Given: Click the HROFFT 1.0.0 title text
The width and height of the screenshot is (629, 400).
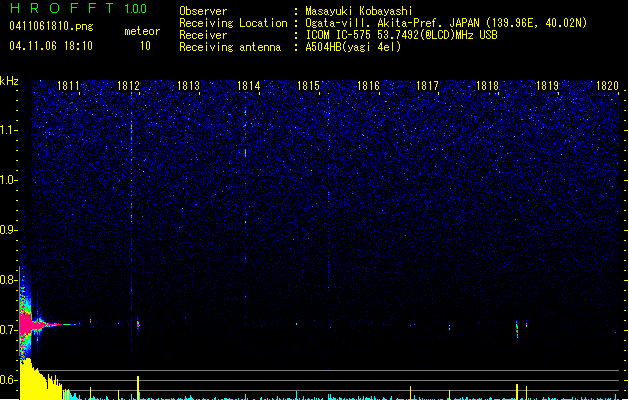Looking at the screenshot, I should tap(79, 8).
